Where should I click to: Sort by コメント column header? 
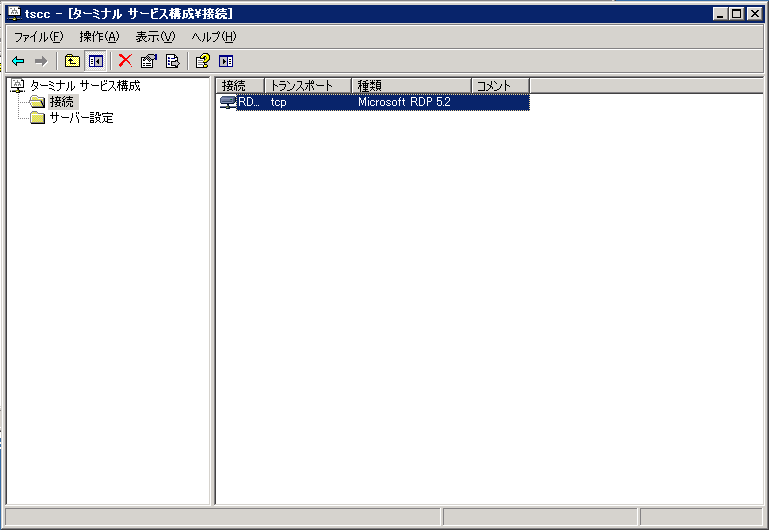tap(500, 86)
